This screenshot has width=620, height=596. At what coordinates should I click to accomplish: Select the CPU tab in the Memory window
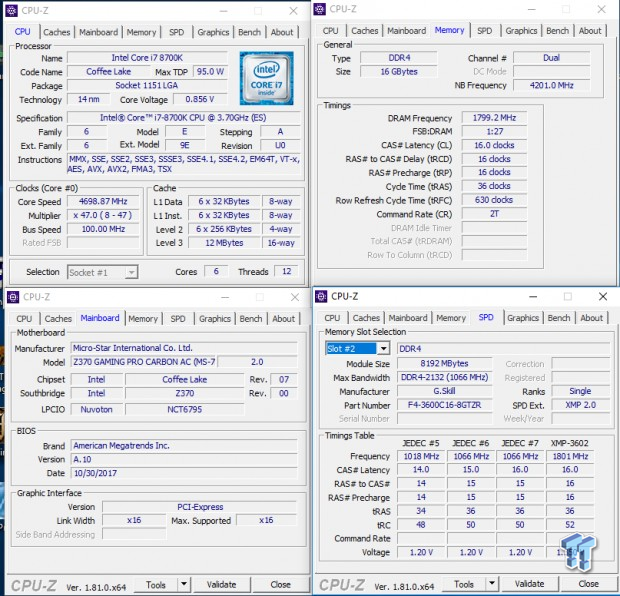click(x=331, y=31)
